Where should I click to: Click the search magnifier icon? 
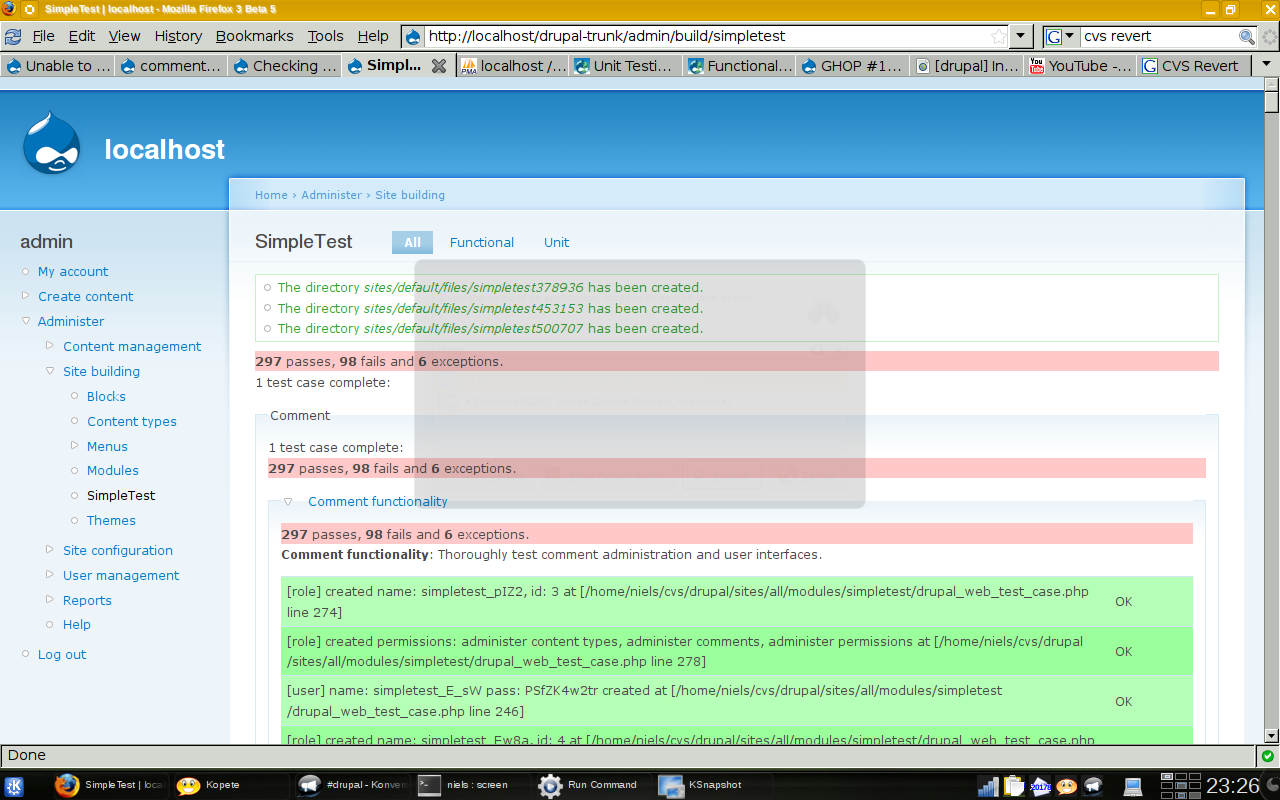tap(1247, 36)
